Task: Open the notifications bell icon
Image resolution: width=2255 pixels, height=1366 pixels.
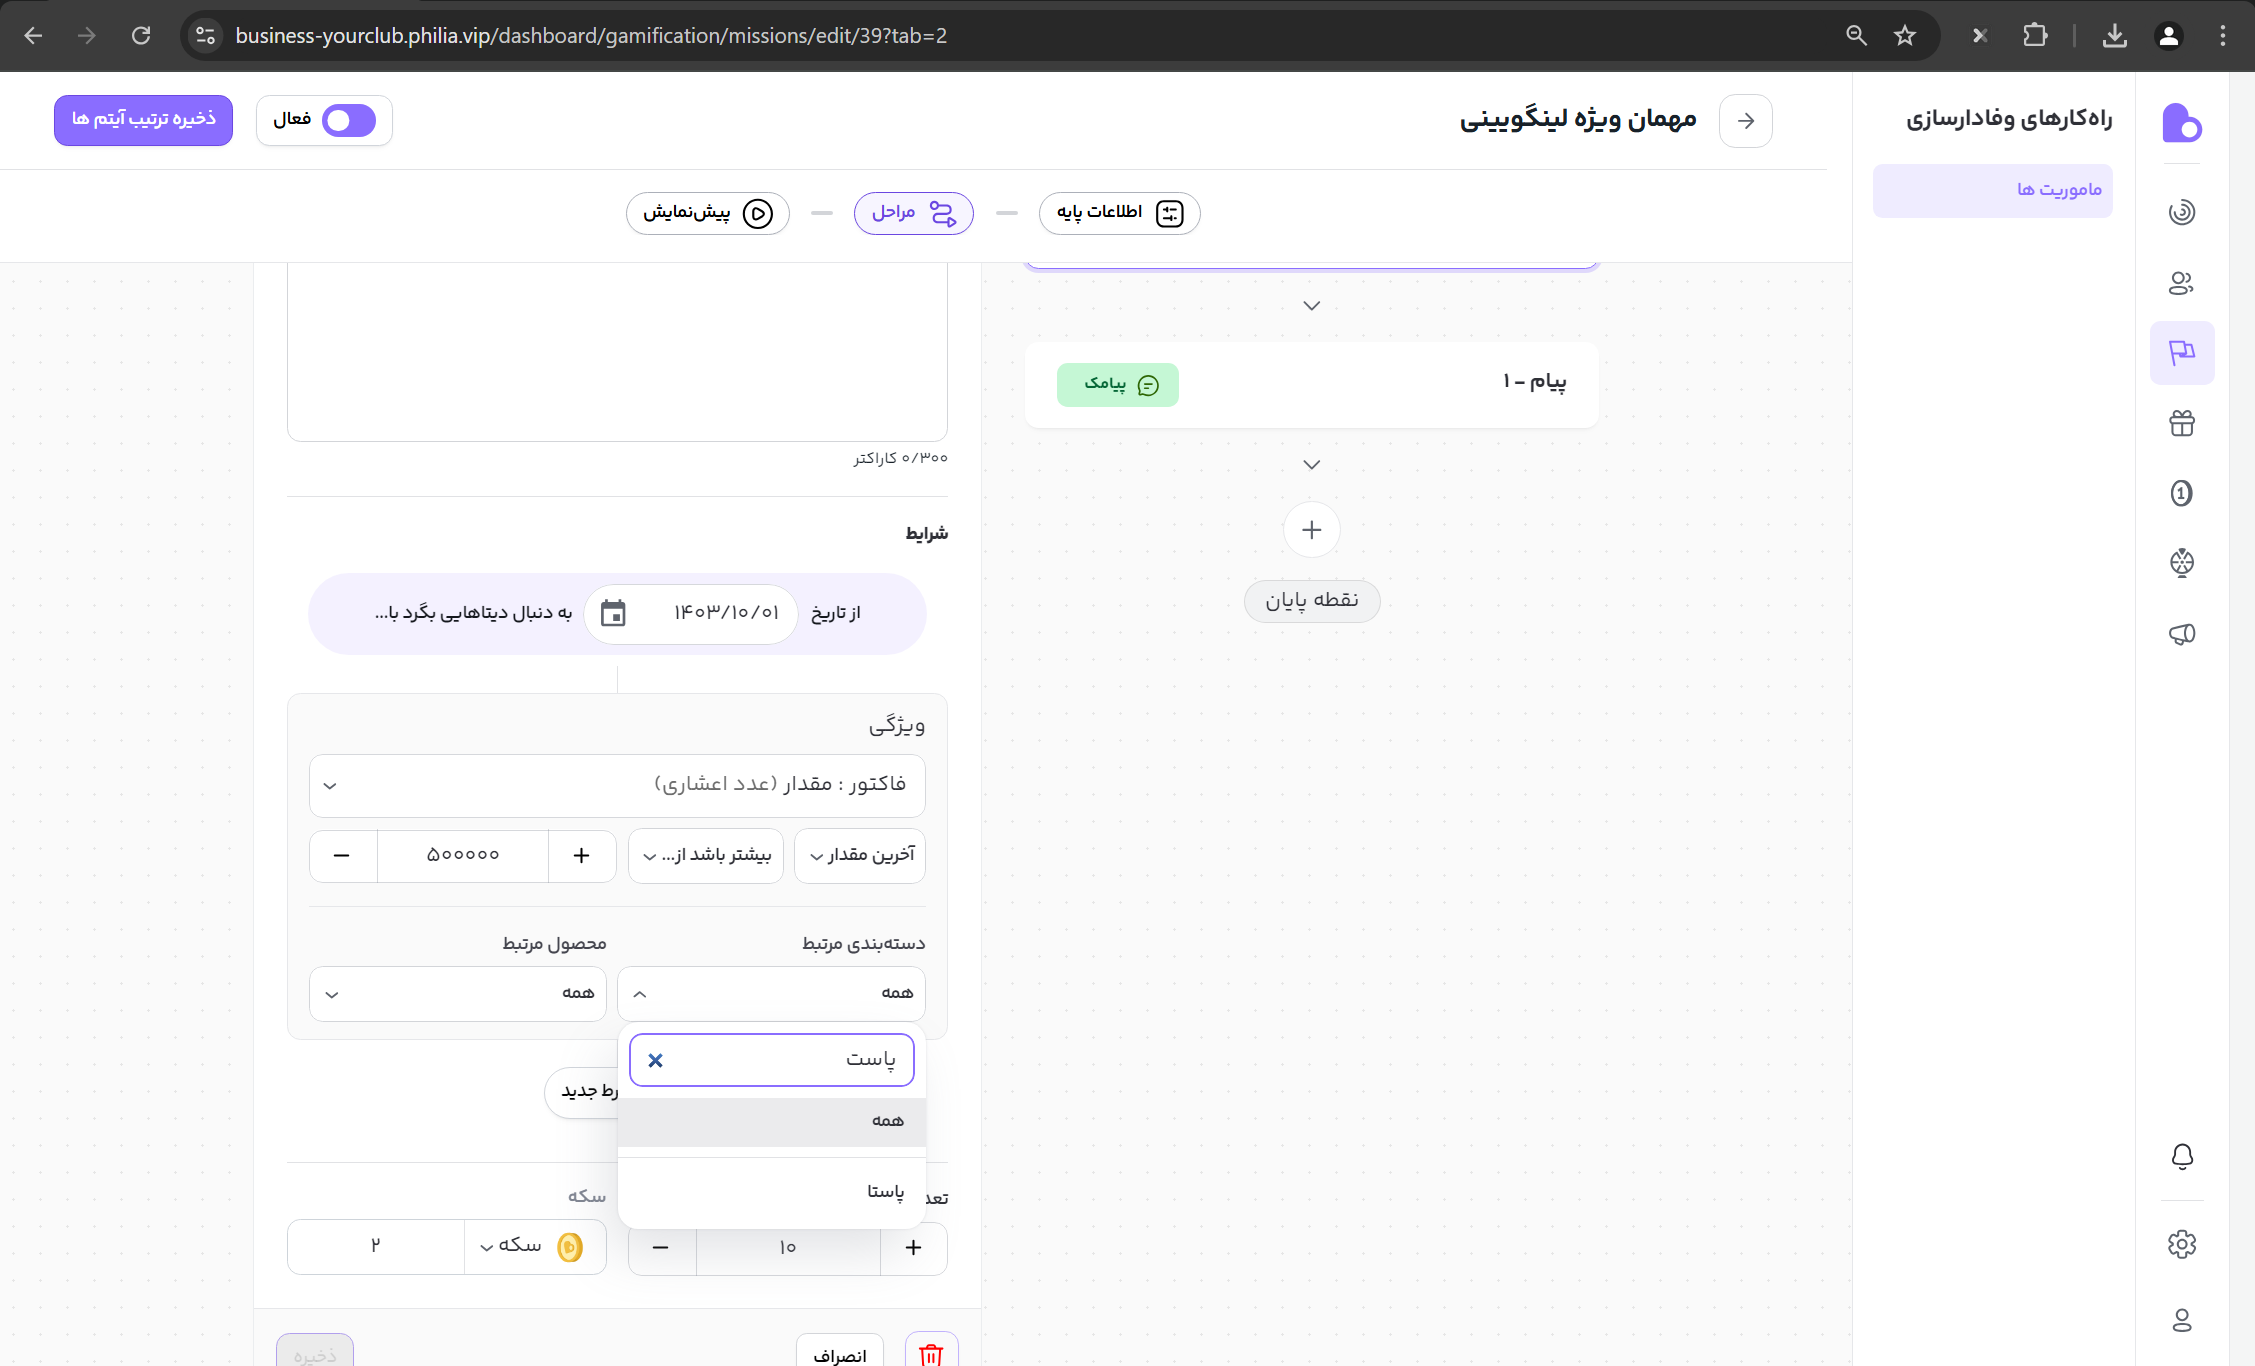Action: pyautogui.click(x=2181, y=1156)
